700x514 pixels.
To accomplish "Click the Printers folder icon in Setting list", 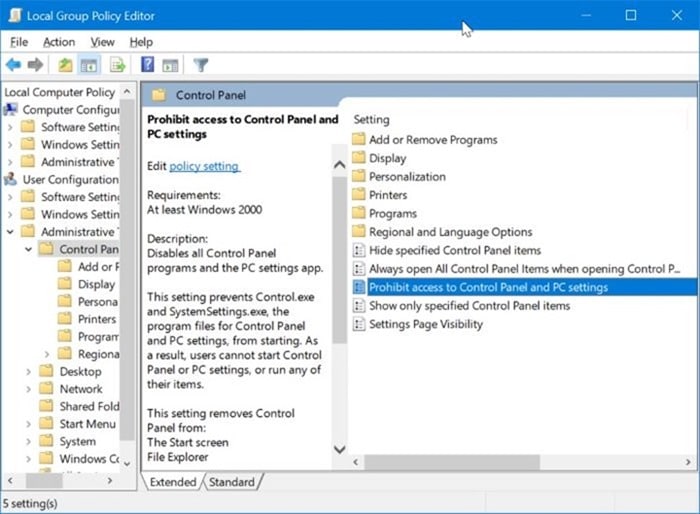I will coord(358,194).
